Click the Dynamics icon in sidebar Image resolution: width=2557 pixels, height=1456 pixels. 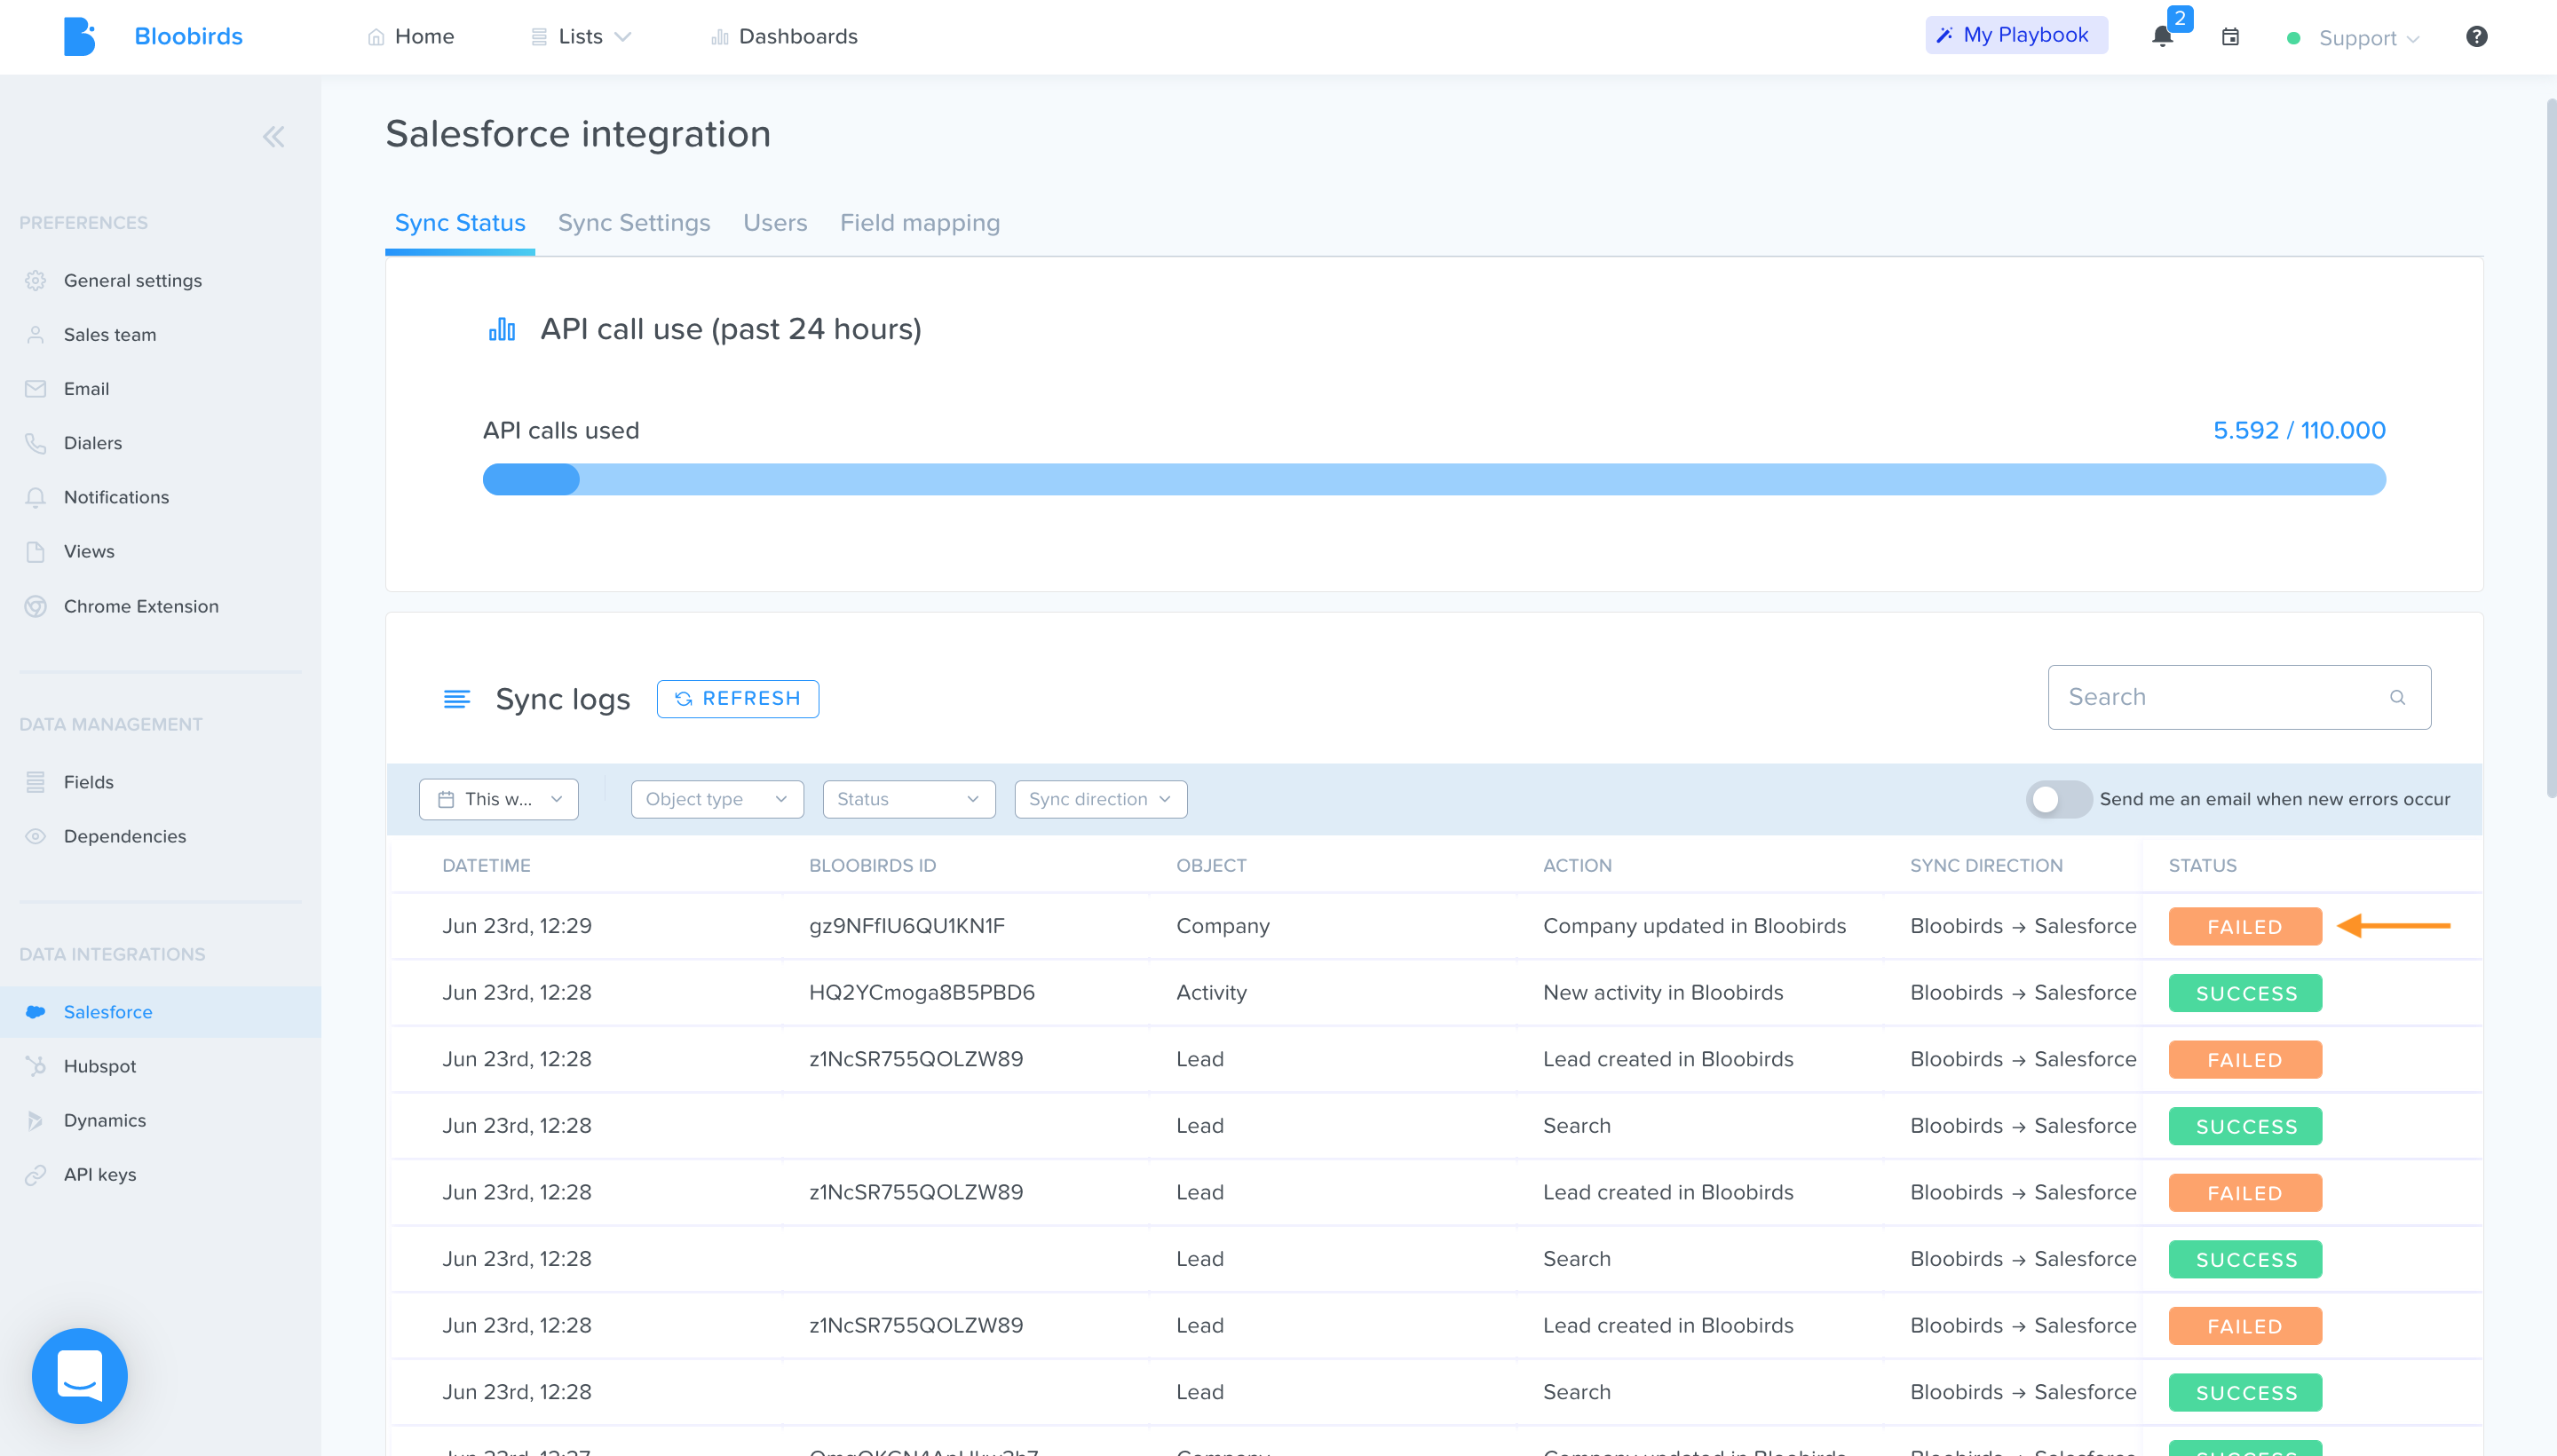[x=36, y=1120]
